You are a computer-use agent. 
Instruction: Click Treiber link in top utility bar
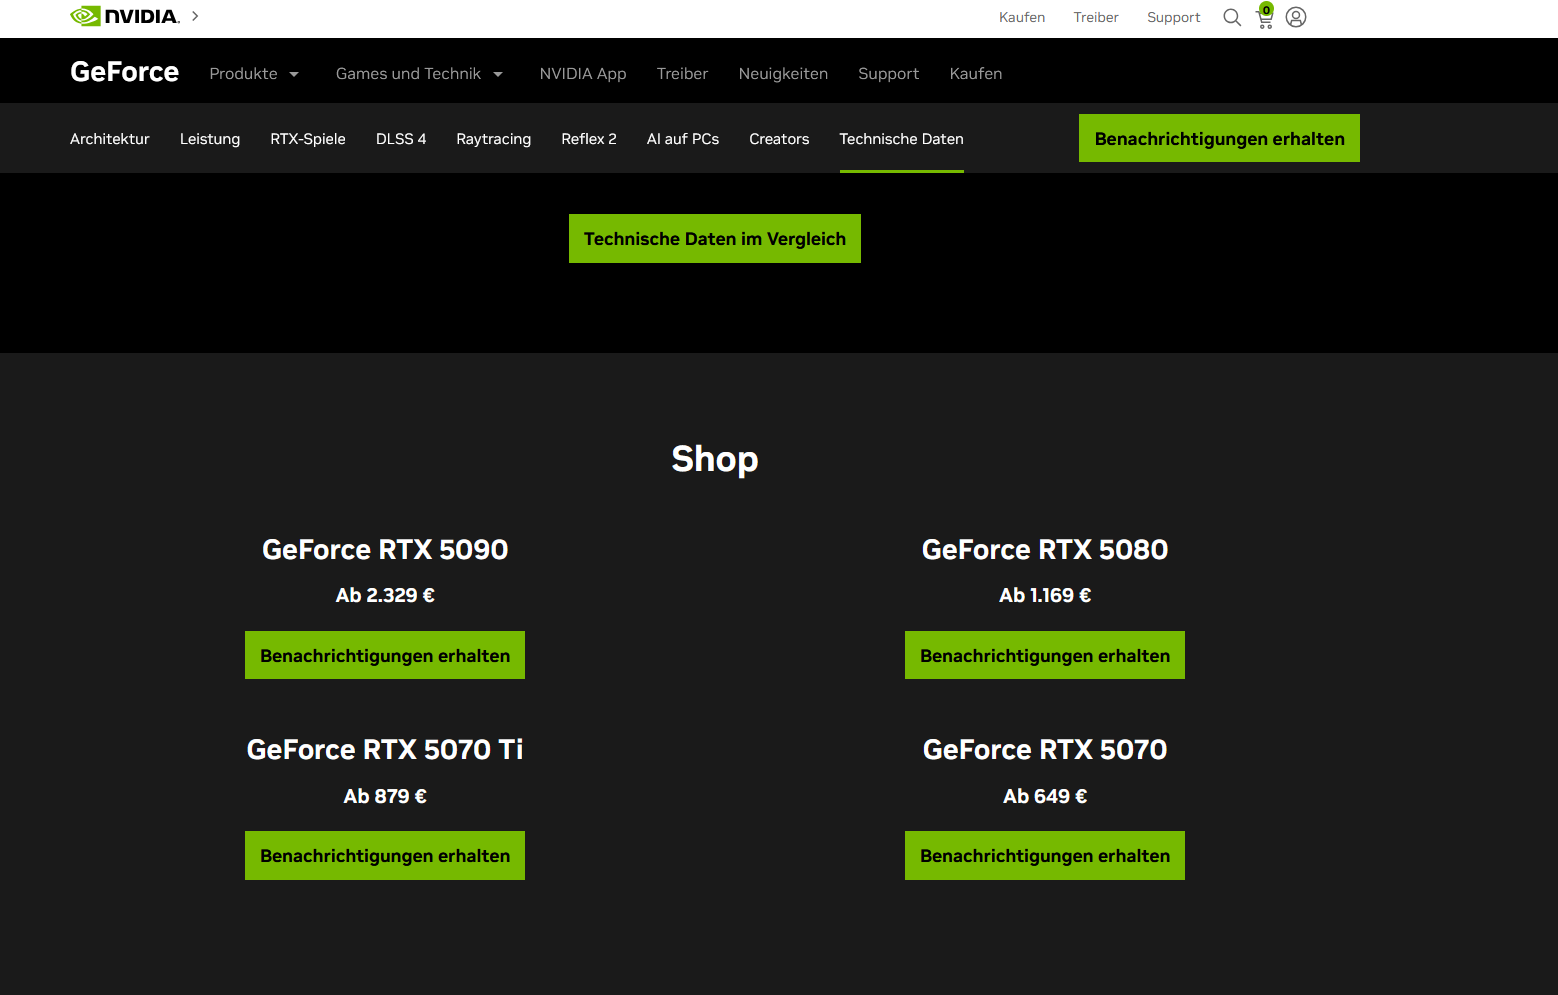click(1096, 17)
